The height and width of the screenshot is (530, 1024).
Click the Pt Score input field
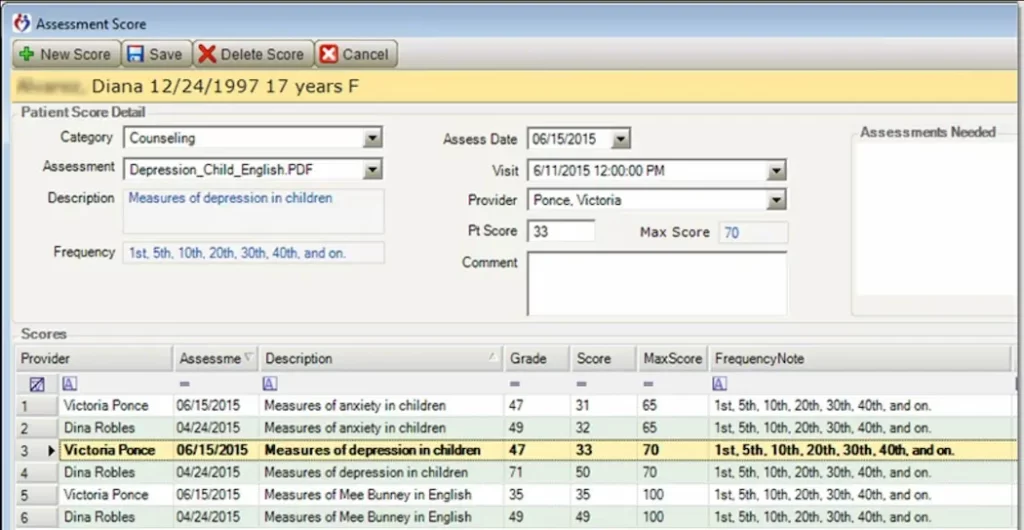[x=561, y=231]
